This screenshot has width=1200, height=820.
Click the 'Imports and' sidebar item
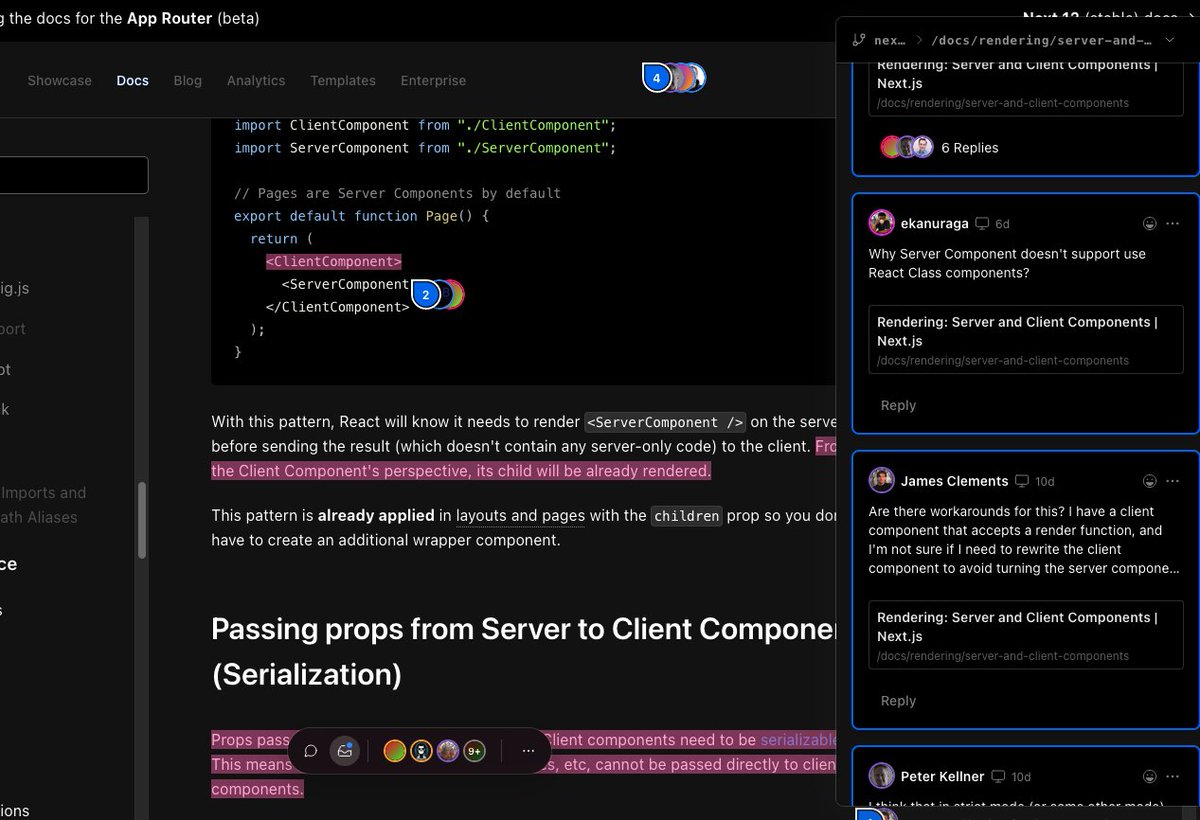click(x=43, y=493)
